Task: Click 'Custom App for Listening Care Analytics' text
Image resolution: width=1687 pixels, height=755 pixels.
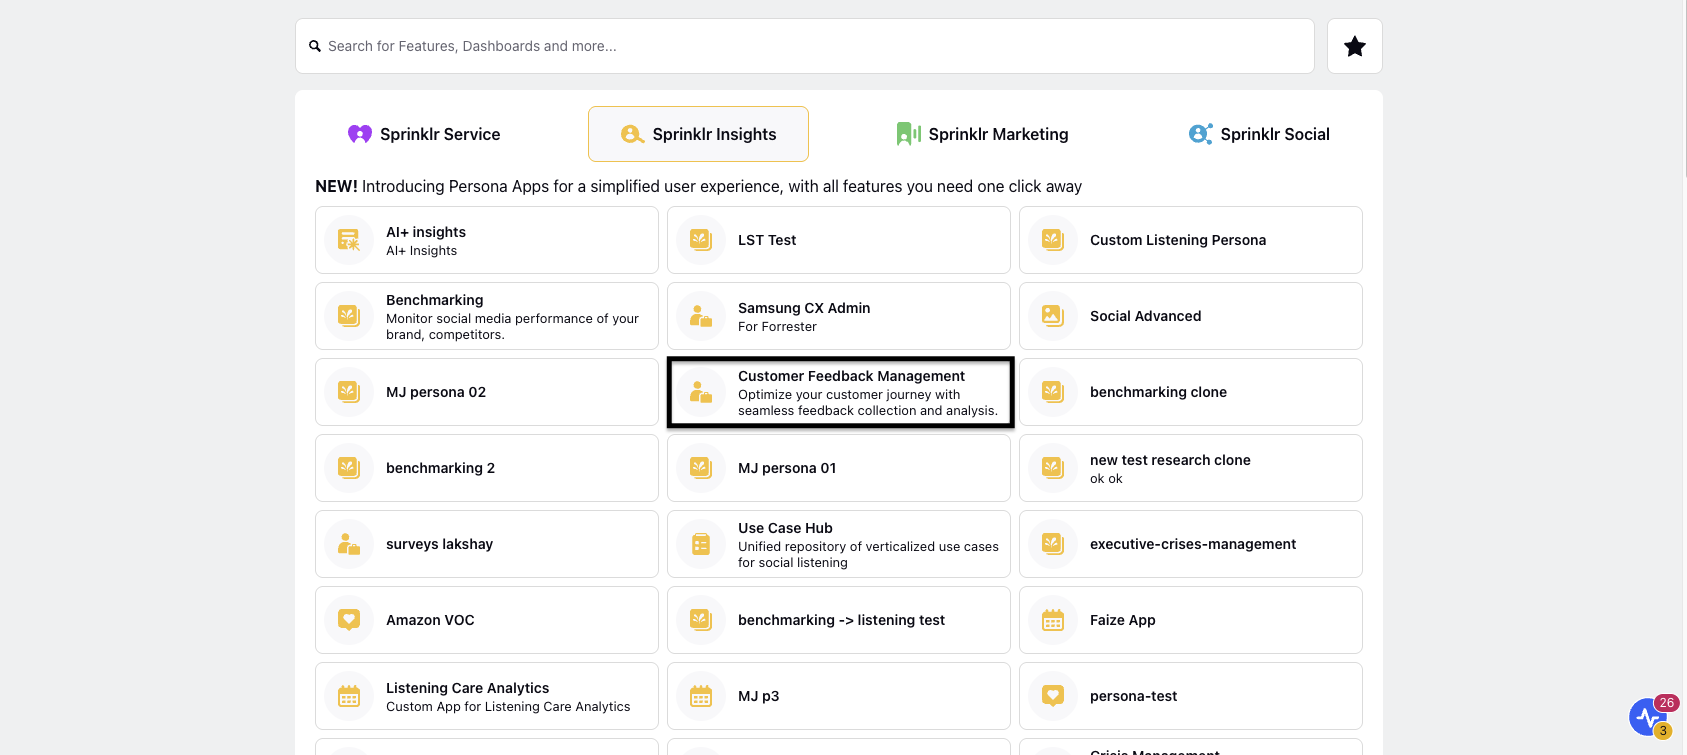Action: (x=508, y=707)
